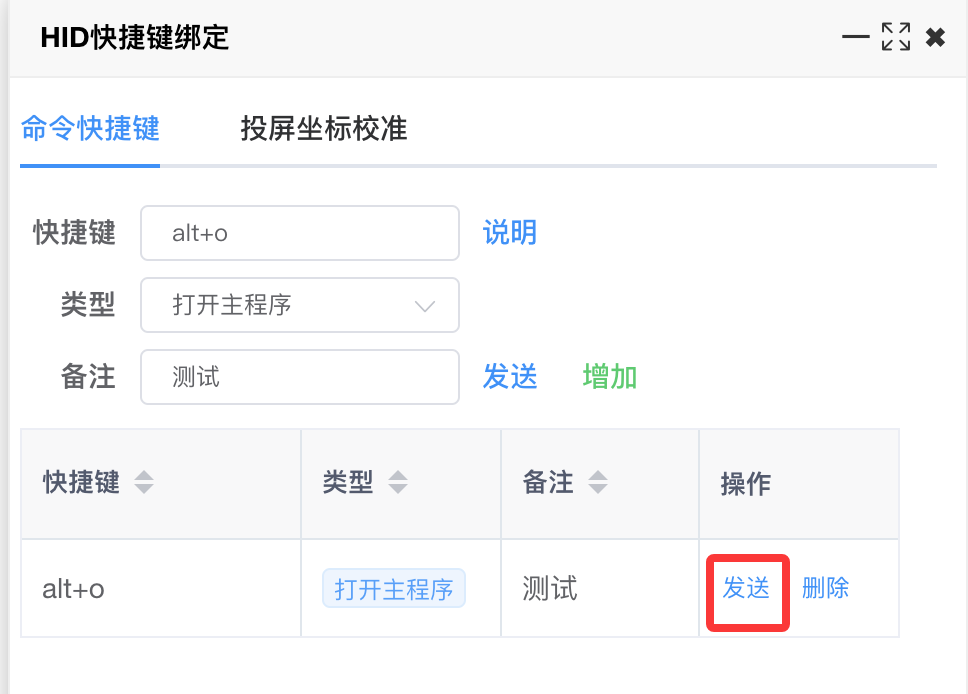Click the 测试 cell in the table row

550,589
